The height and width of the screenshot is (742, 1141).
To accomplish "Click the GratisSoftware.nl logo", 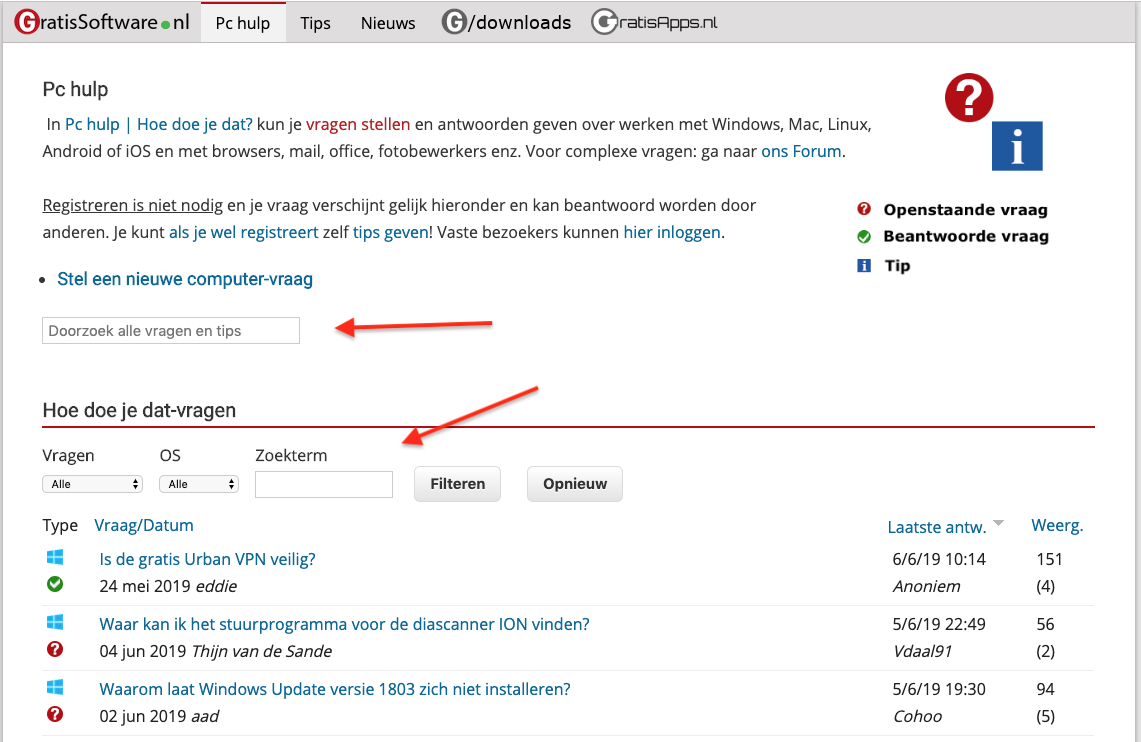I will tap(102, 22).
